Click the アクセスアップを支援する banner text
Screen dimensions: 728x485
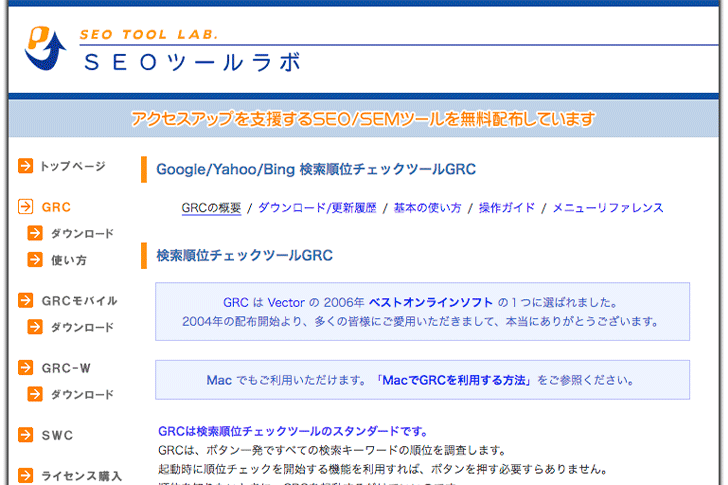point(363,119)
